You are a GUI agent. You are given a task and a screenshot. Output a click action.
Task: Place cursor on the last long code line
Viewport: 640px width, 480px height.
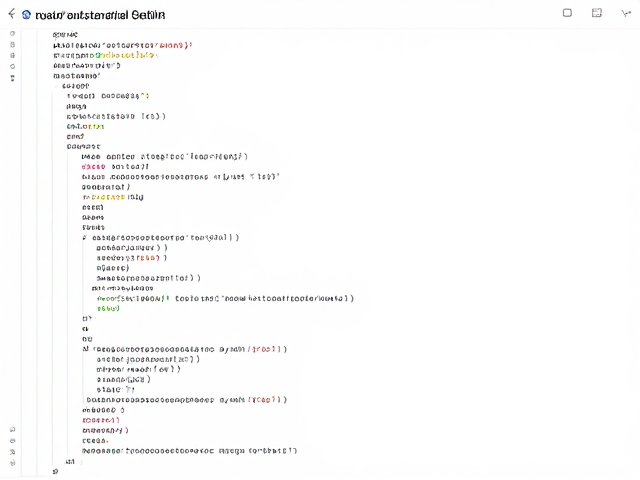click(189, 451)
